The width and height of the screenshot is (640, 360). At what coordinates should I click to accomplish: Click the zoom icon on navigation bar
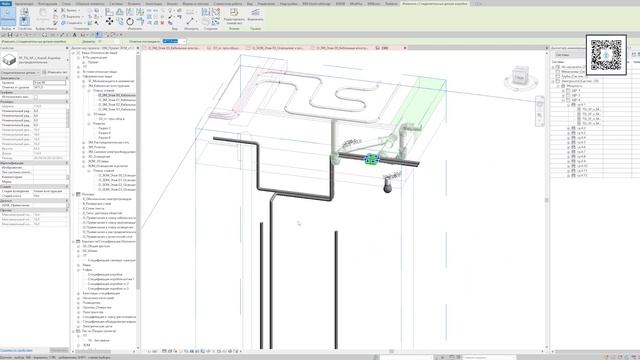pyautogui.click(x=540, y=116)
